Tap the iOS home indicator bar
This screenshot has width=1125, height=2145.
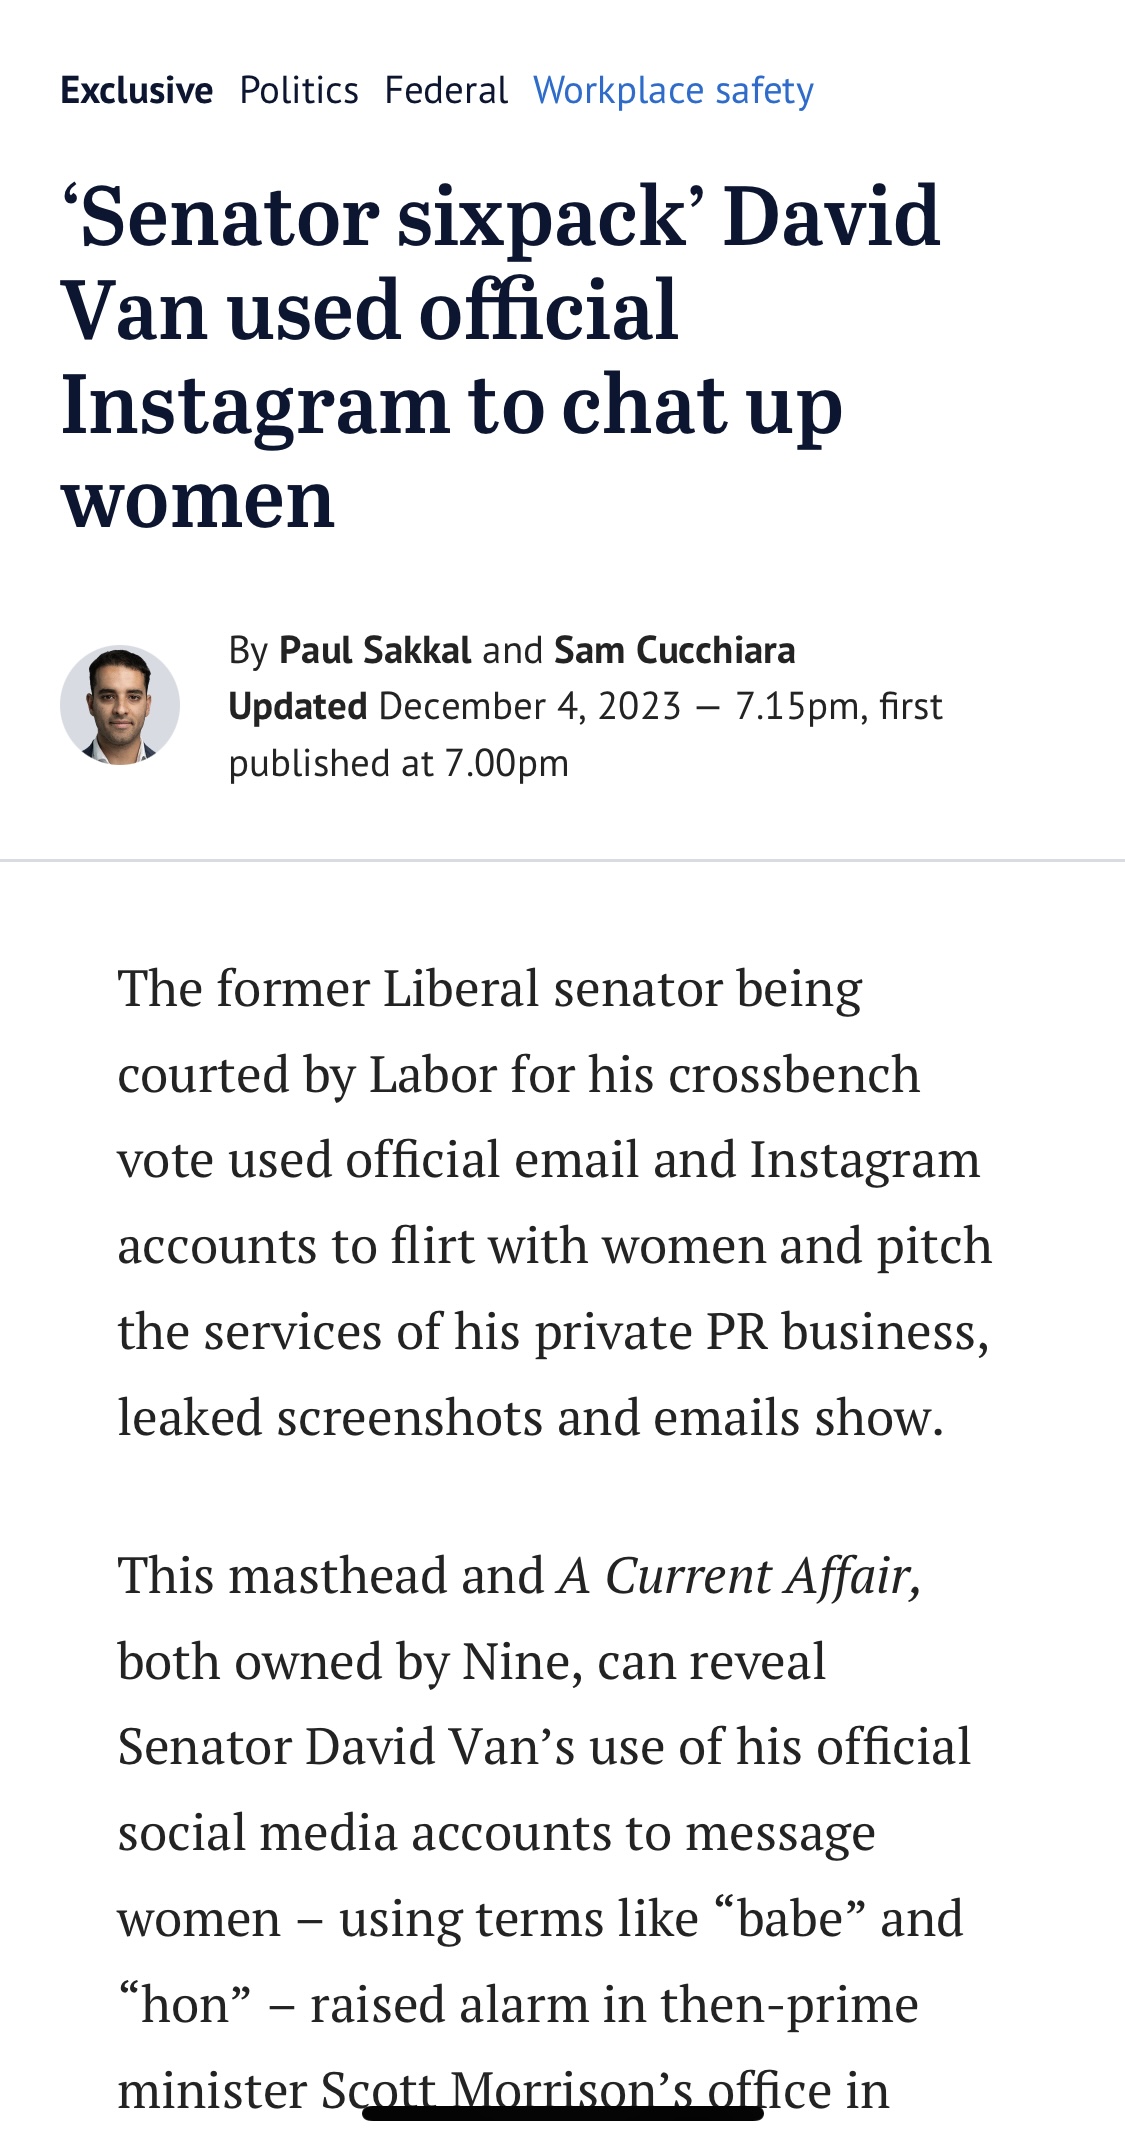[562, 2113]
